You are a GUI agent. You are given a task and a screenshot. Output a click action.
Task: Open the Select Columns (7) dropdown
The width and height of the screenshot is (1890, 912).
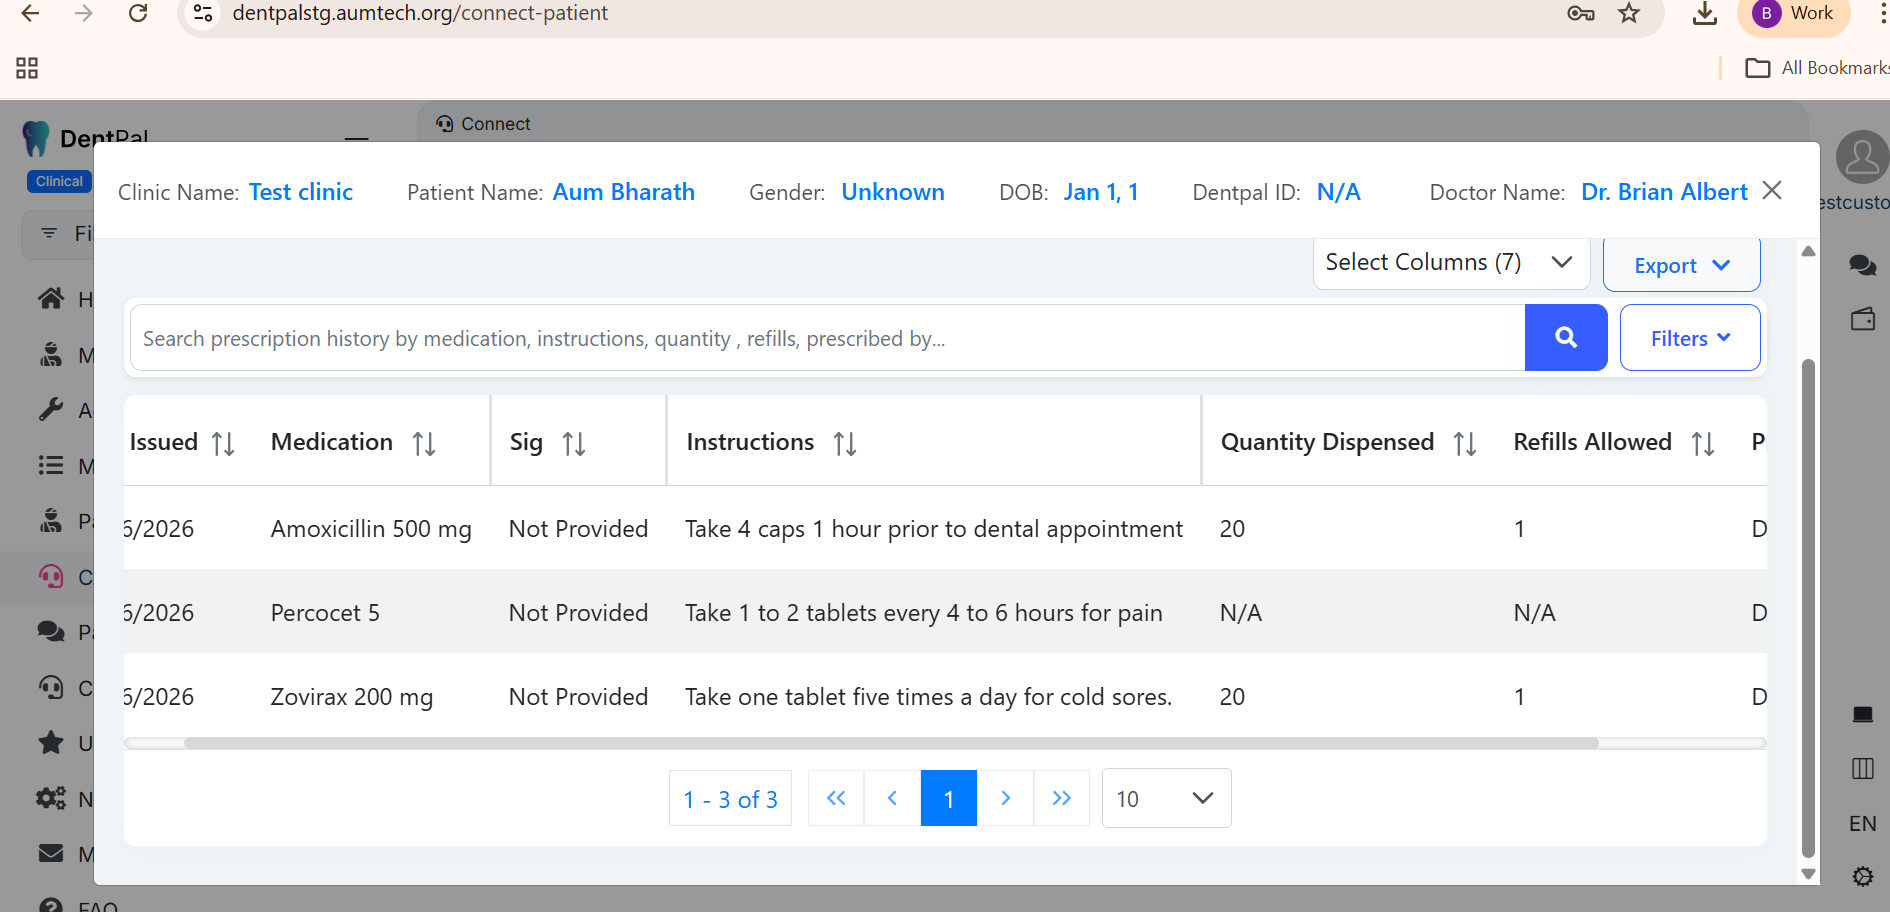[x=1450, y=263]
